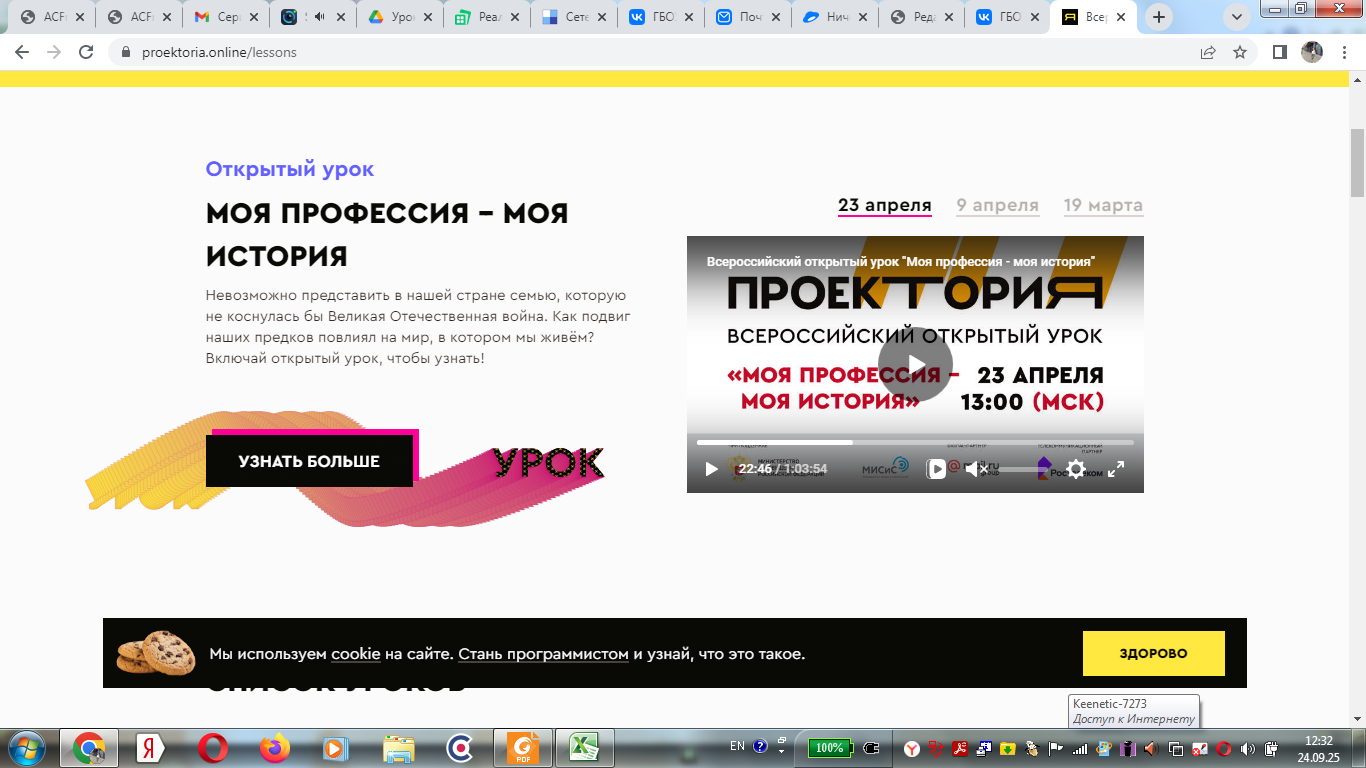Click the video progress bar
Image resolution: width=1366 pixels, height=768 pixels.
pyautogui.click(x=914, y=442)
